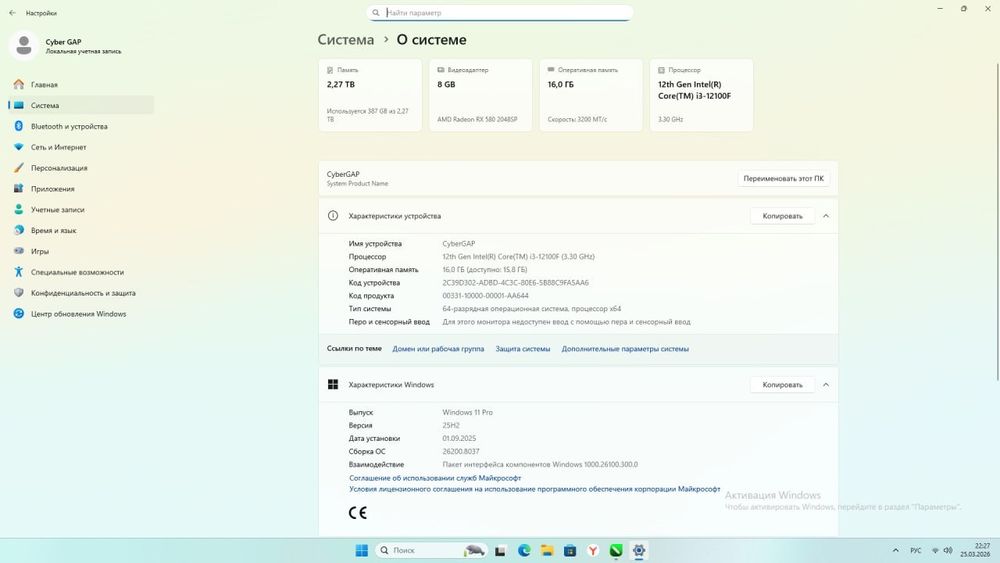Launch Microsoft Edge from the taskbar

(x=524, y=550)
